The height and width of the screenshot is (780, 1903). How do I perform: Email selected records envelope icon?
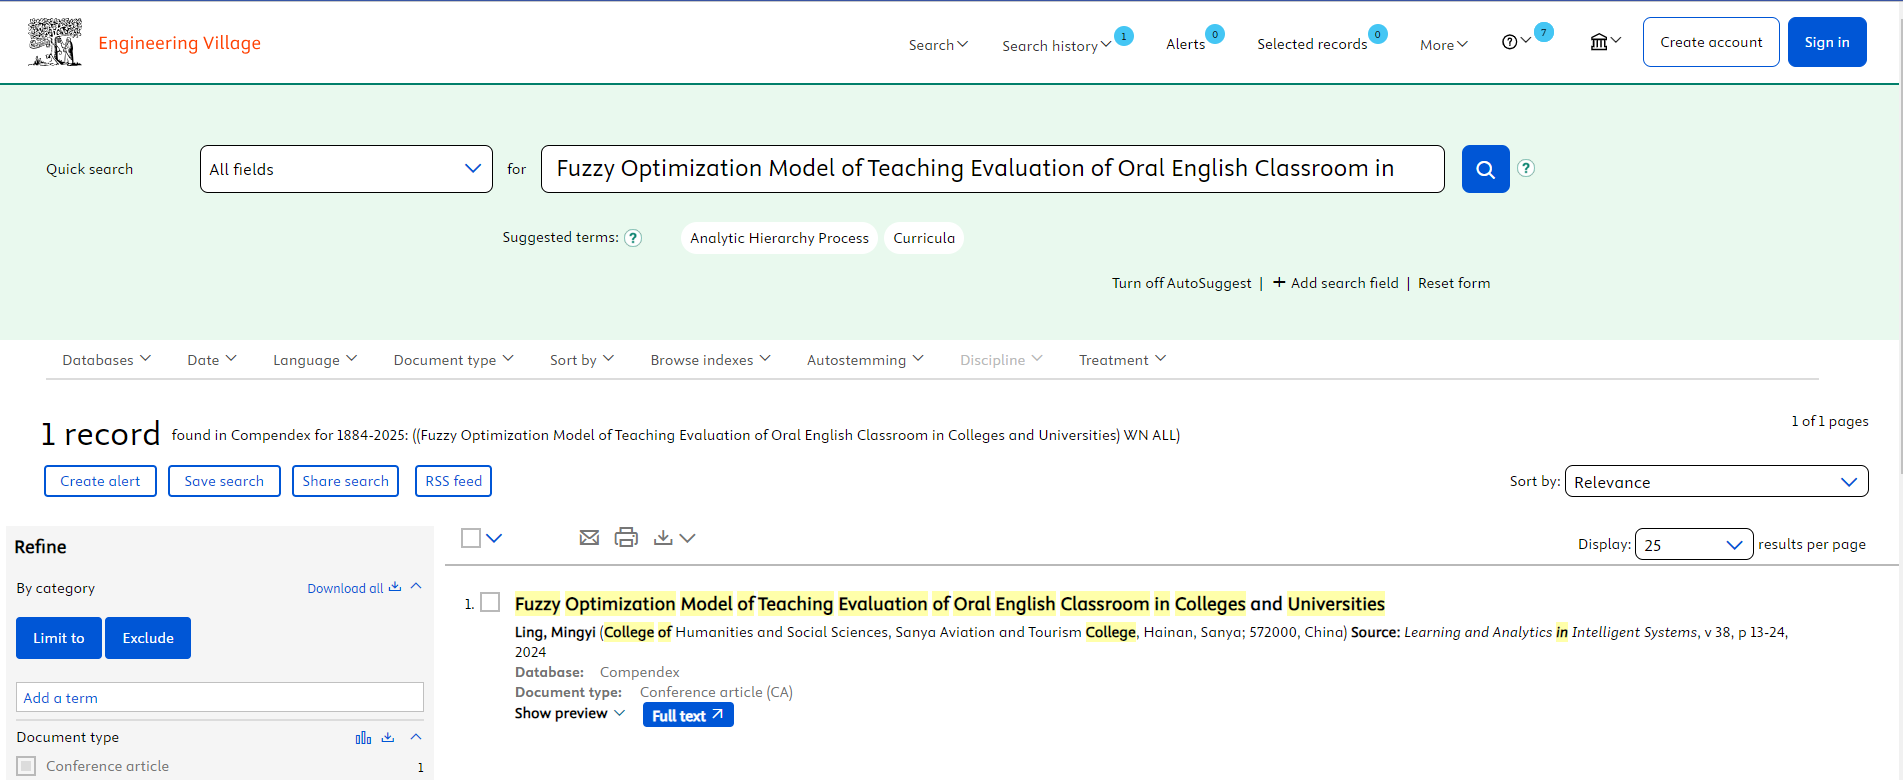pyautogui.click(x=589, y=538)
